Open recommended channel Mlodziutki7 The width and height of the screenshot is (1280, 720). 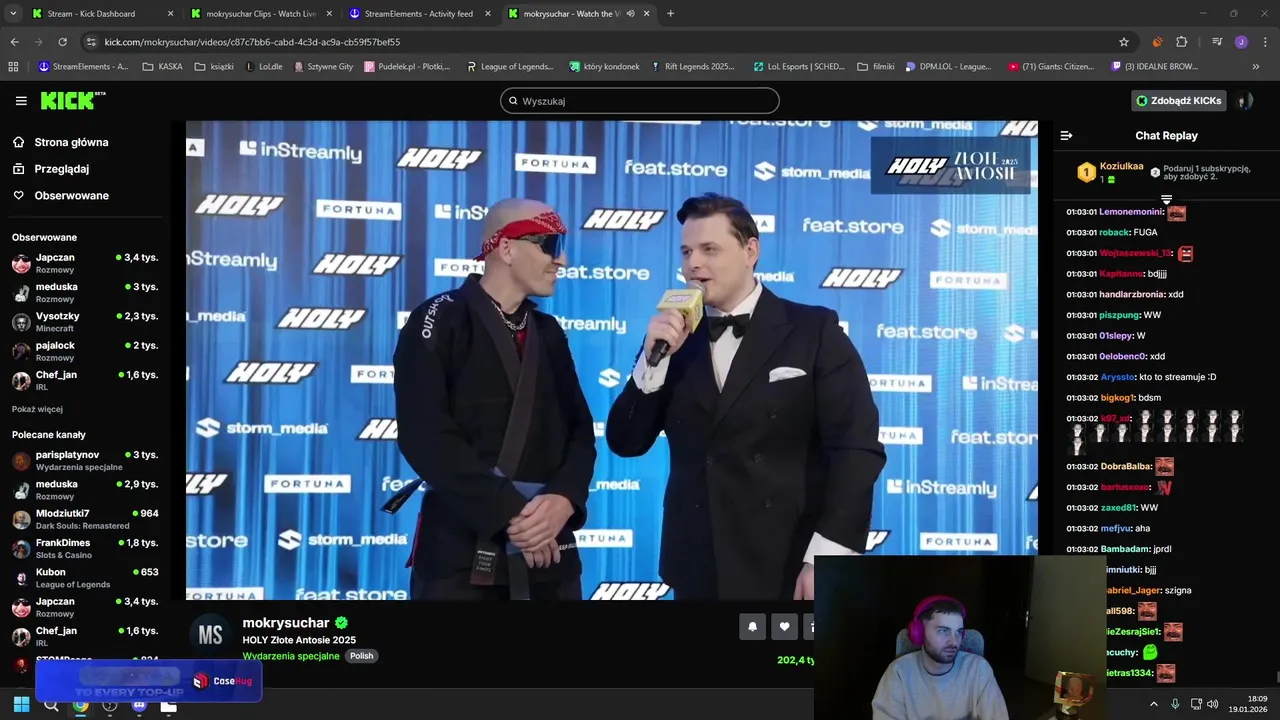pos(84,519)
